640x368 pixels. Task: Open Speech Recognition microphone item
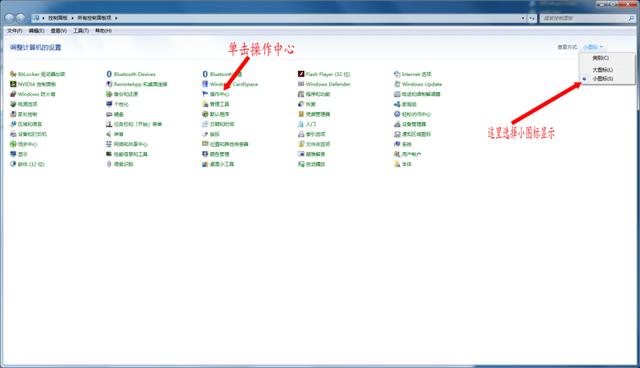(120, 164)
